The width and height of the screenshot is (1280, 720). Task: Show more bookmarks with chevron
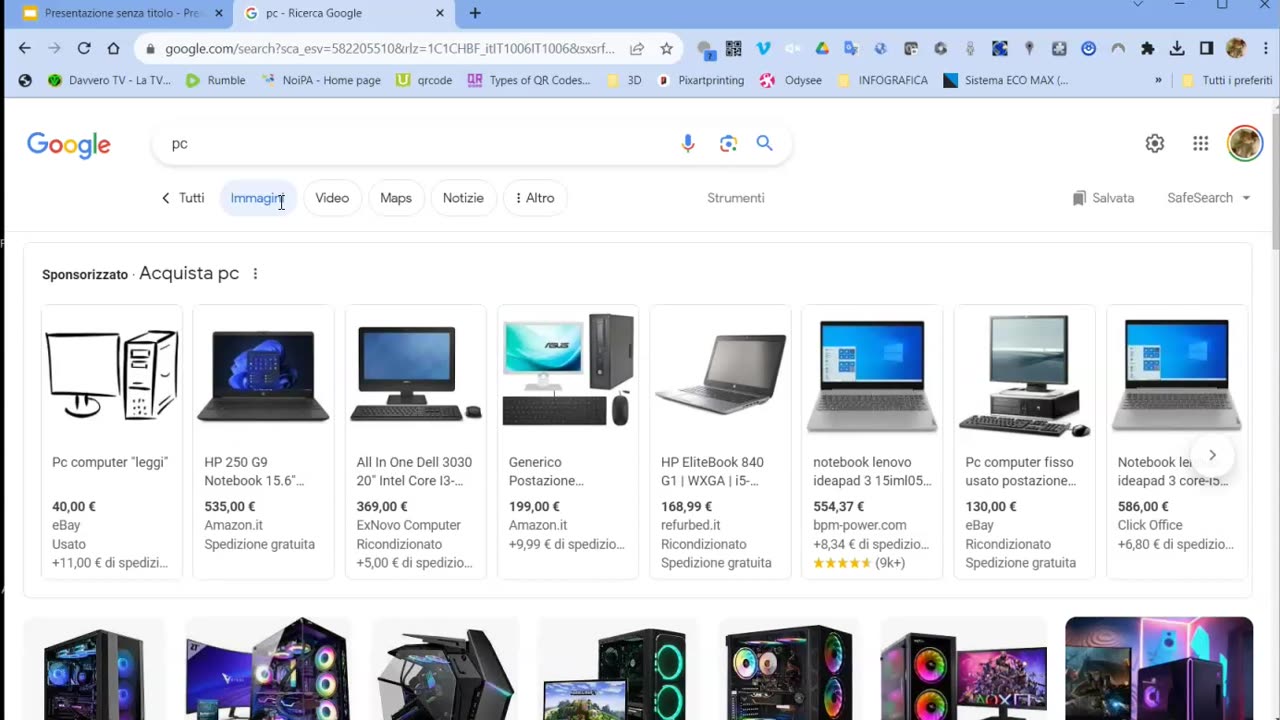pos(1159,80)
